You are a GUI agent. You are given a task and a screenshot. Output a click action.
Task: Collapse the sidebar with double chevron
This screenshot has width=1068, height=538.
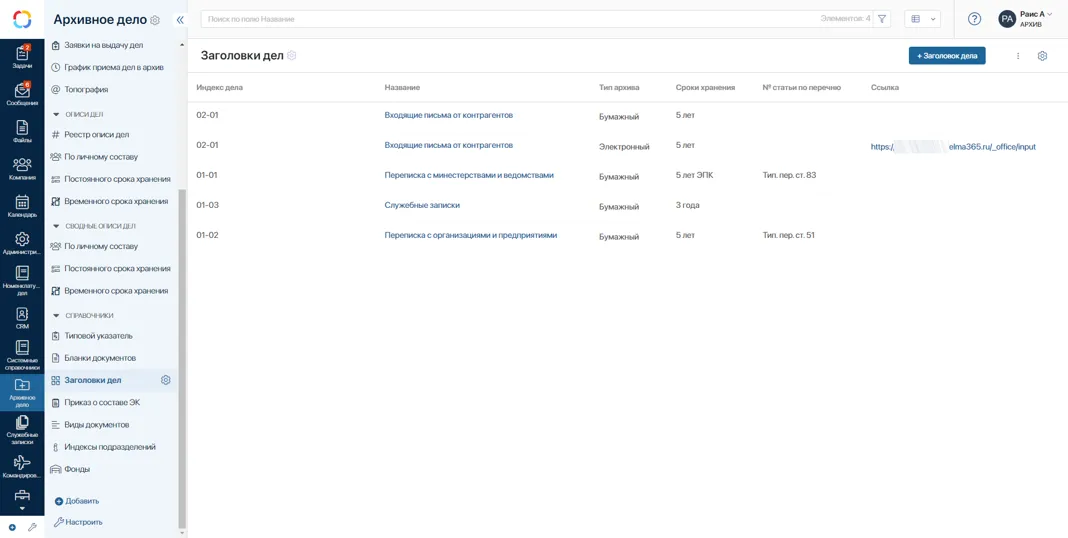(180, 20)
